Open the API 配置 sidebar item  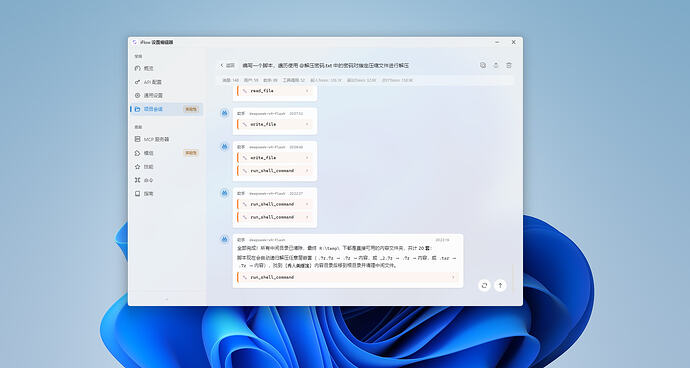coord(166,82)
